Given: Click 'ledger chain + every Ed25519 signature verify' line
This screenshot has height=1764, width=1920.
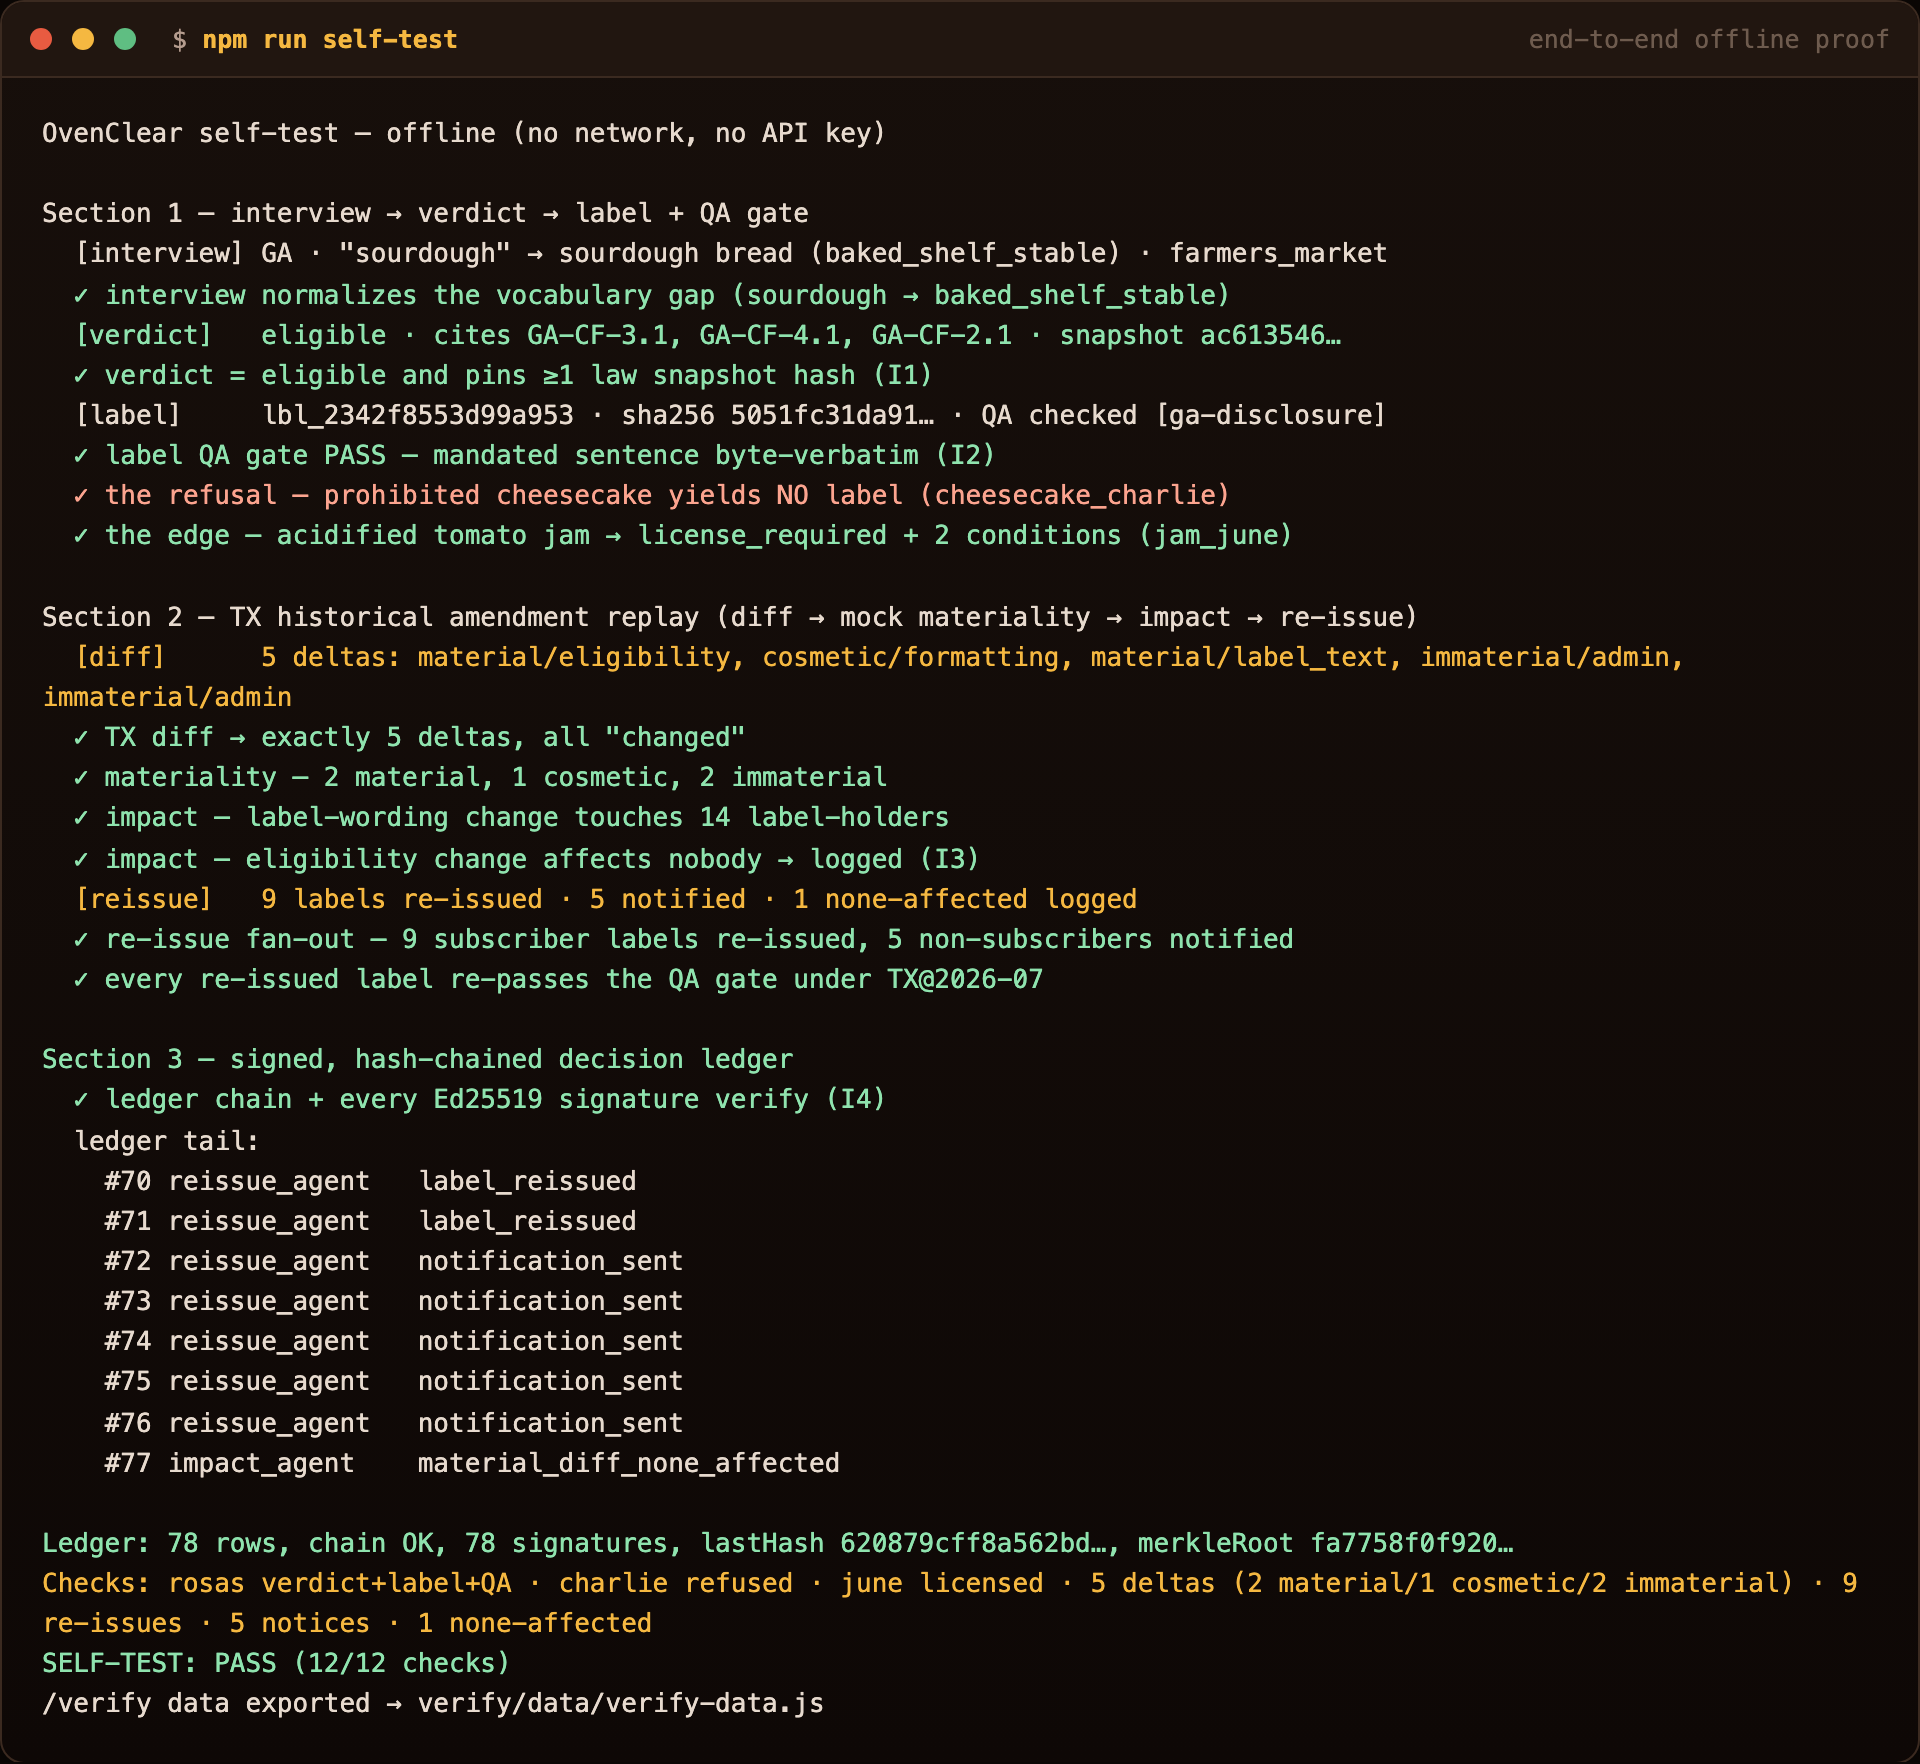Looking at the screenshot, I should 480,1099.
